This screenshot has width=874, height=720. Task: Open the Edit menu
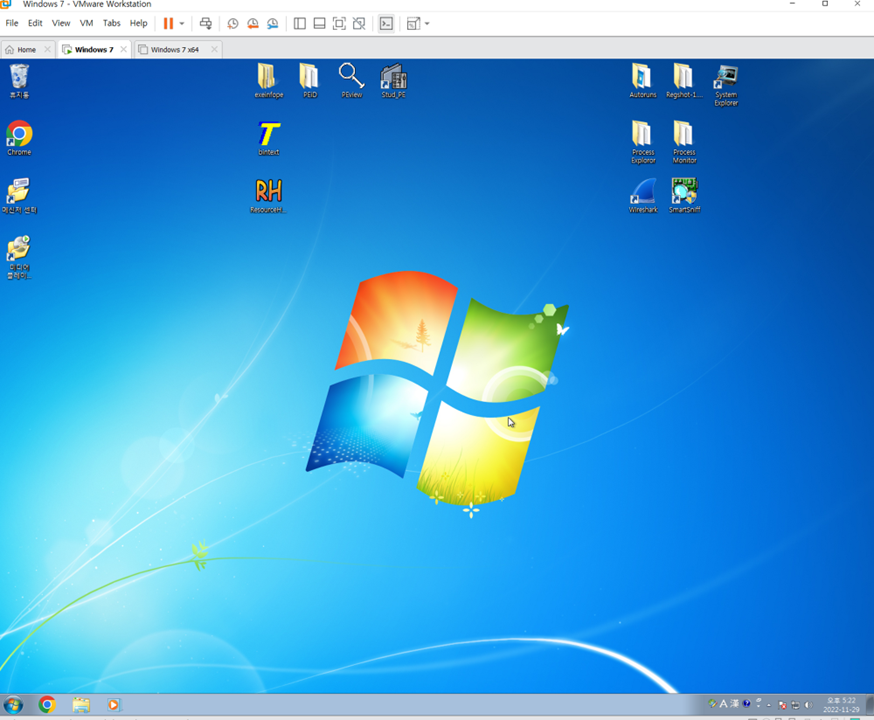tap(35, 23)
